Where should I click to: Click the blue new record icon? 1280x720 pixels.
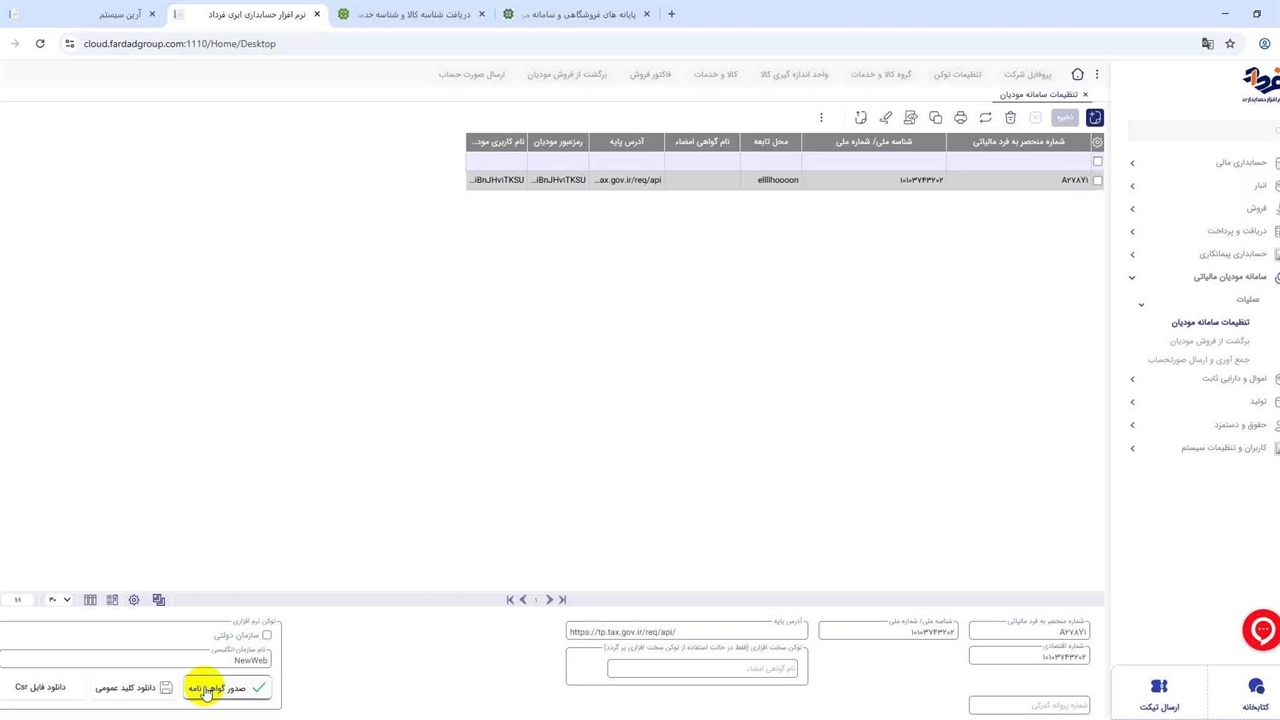coord(1095,118)
